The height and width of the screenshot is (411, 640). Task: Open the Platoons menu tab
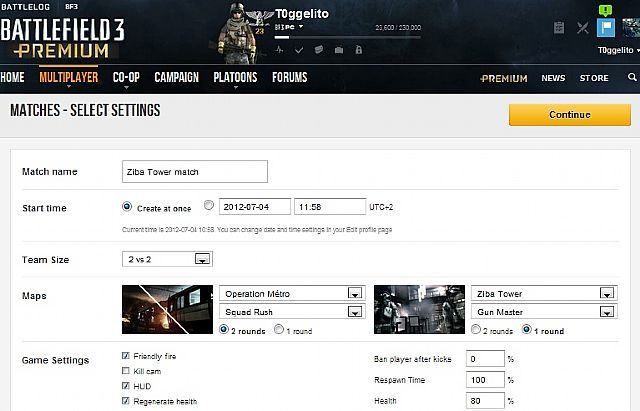[235, 77]
